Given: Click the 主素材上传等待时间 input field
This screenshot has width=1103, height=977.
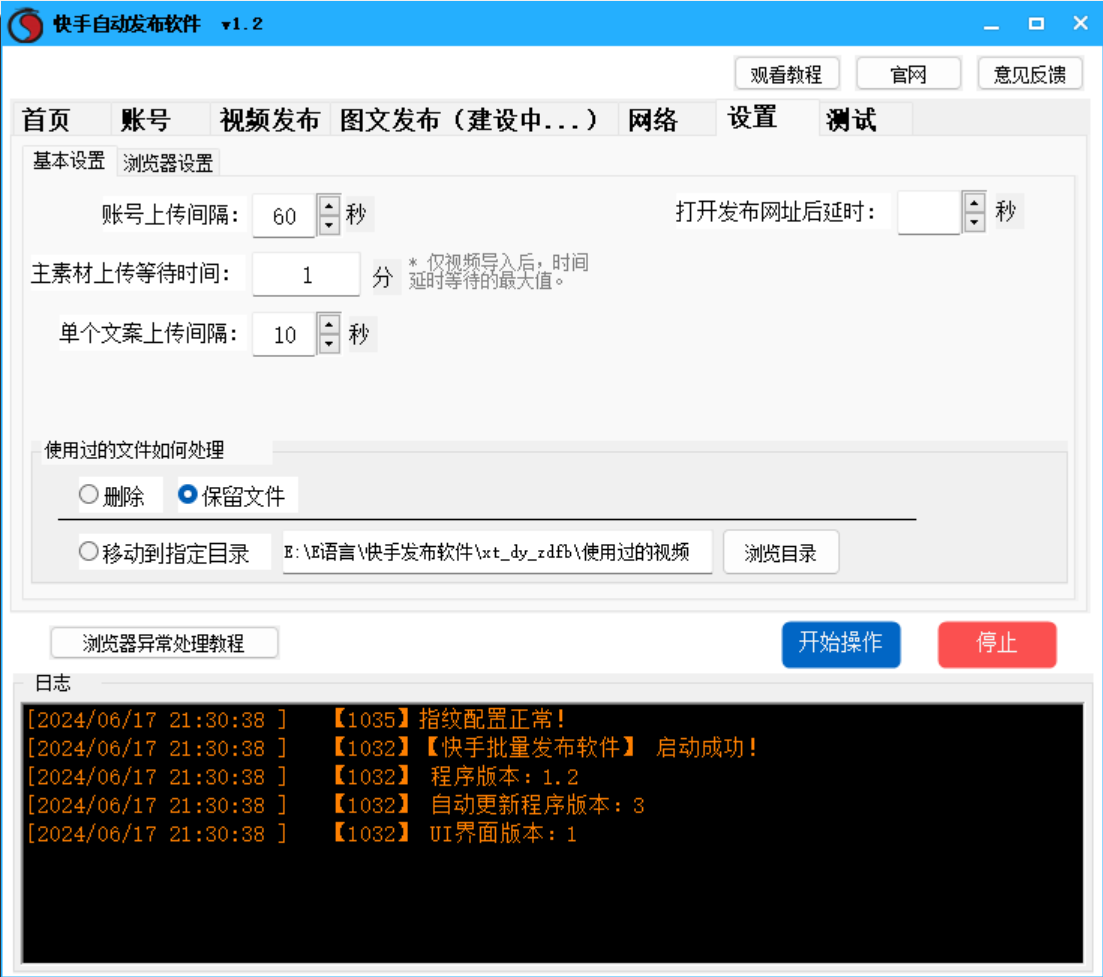Looking at the screenshot, I should point(307,274).
